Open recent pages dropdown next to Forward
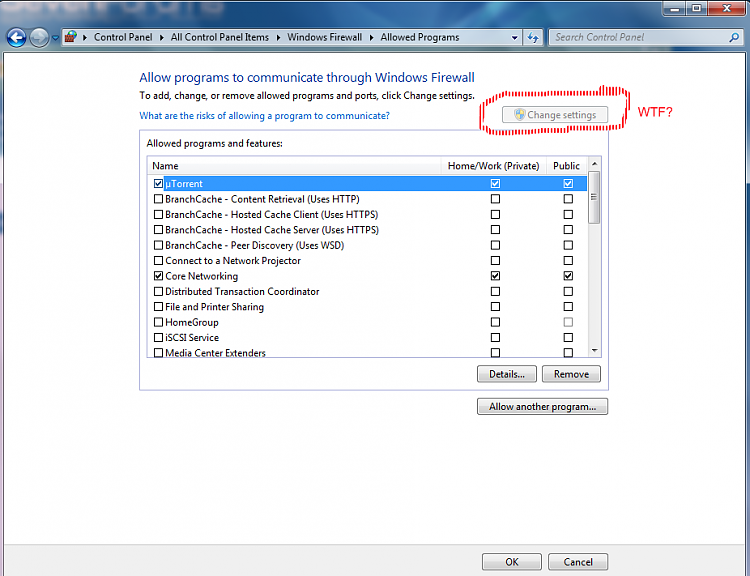 55,38
